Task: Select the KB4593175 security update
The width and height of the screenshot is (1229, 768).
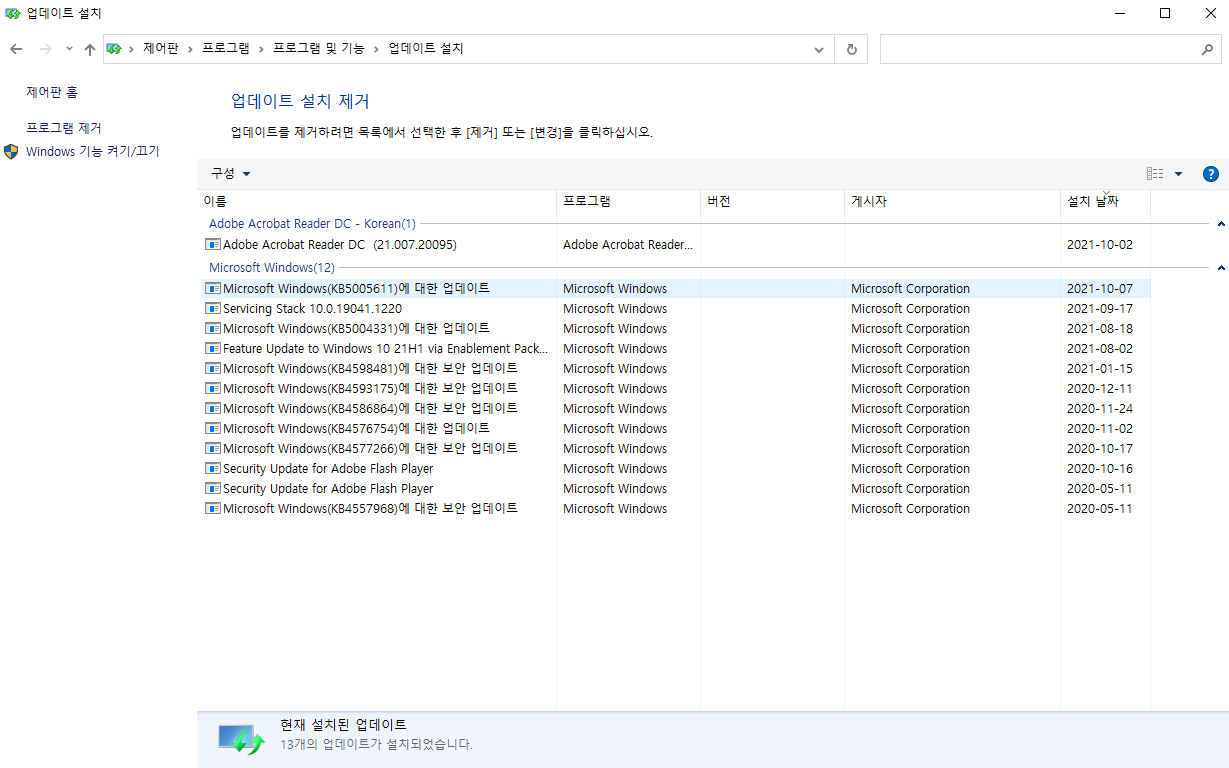Action: point(370,388)
